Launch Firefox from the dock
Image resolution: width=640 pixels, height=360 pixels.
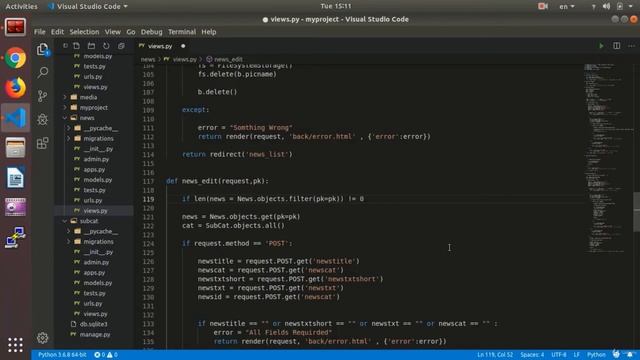(x=16, y=88)
